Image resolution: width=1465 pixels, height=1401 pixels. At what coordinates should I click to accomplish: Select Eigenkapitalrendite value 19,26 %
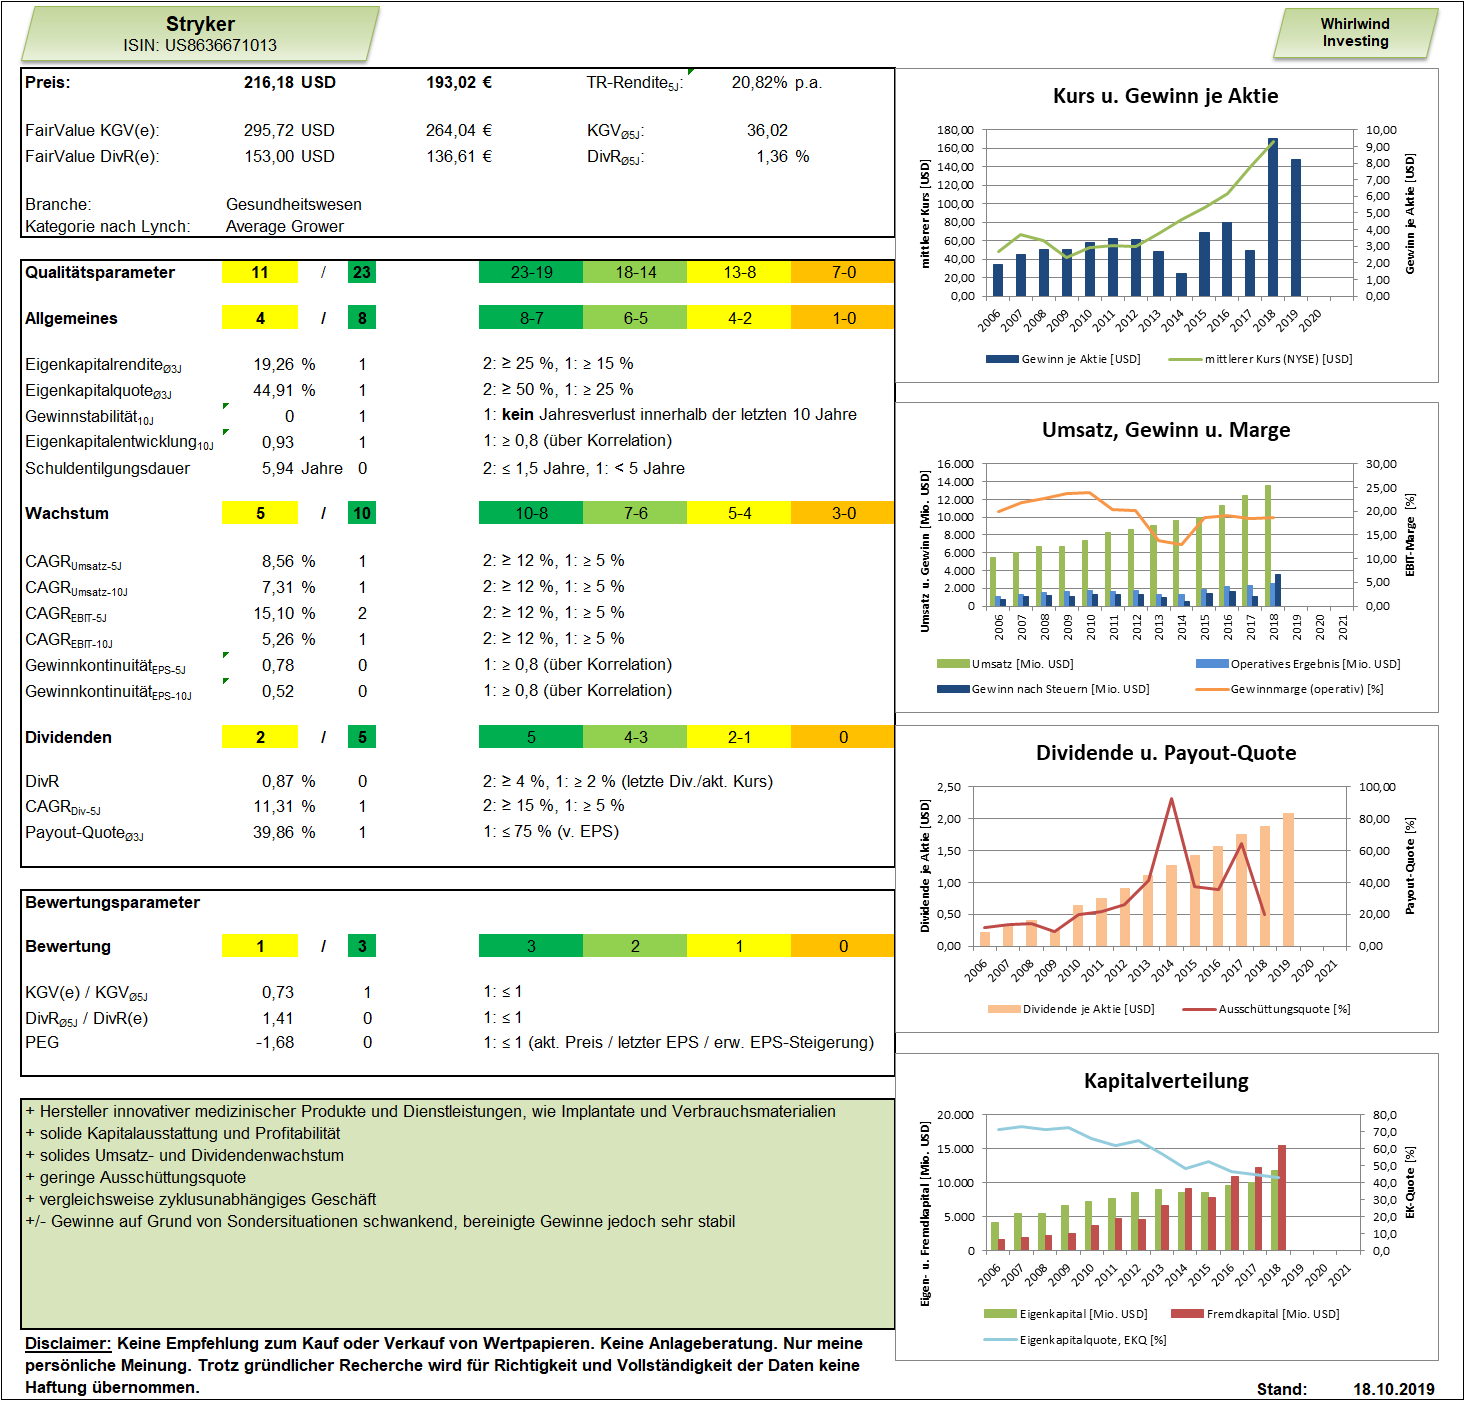pyautogui.click(x=284, y=364)
